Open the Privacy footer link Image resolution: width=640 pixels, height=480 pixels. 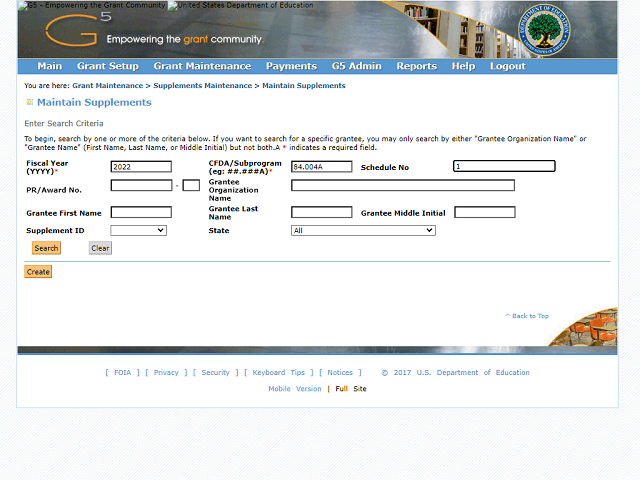(x=166, y=373)
